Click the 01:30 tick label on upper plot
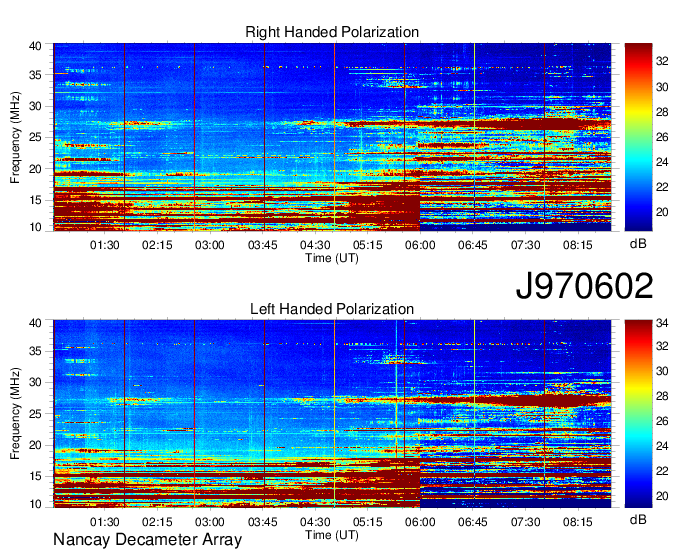This screenshot has height=552, width=680. coord(105,245)
